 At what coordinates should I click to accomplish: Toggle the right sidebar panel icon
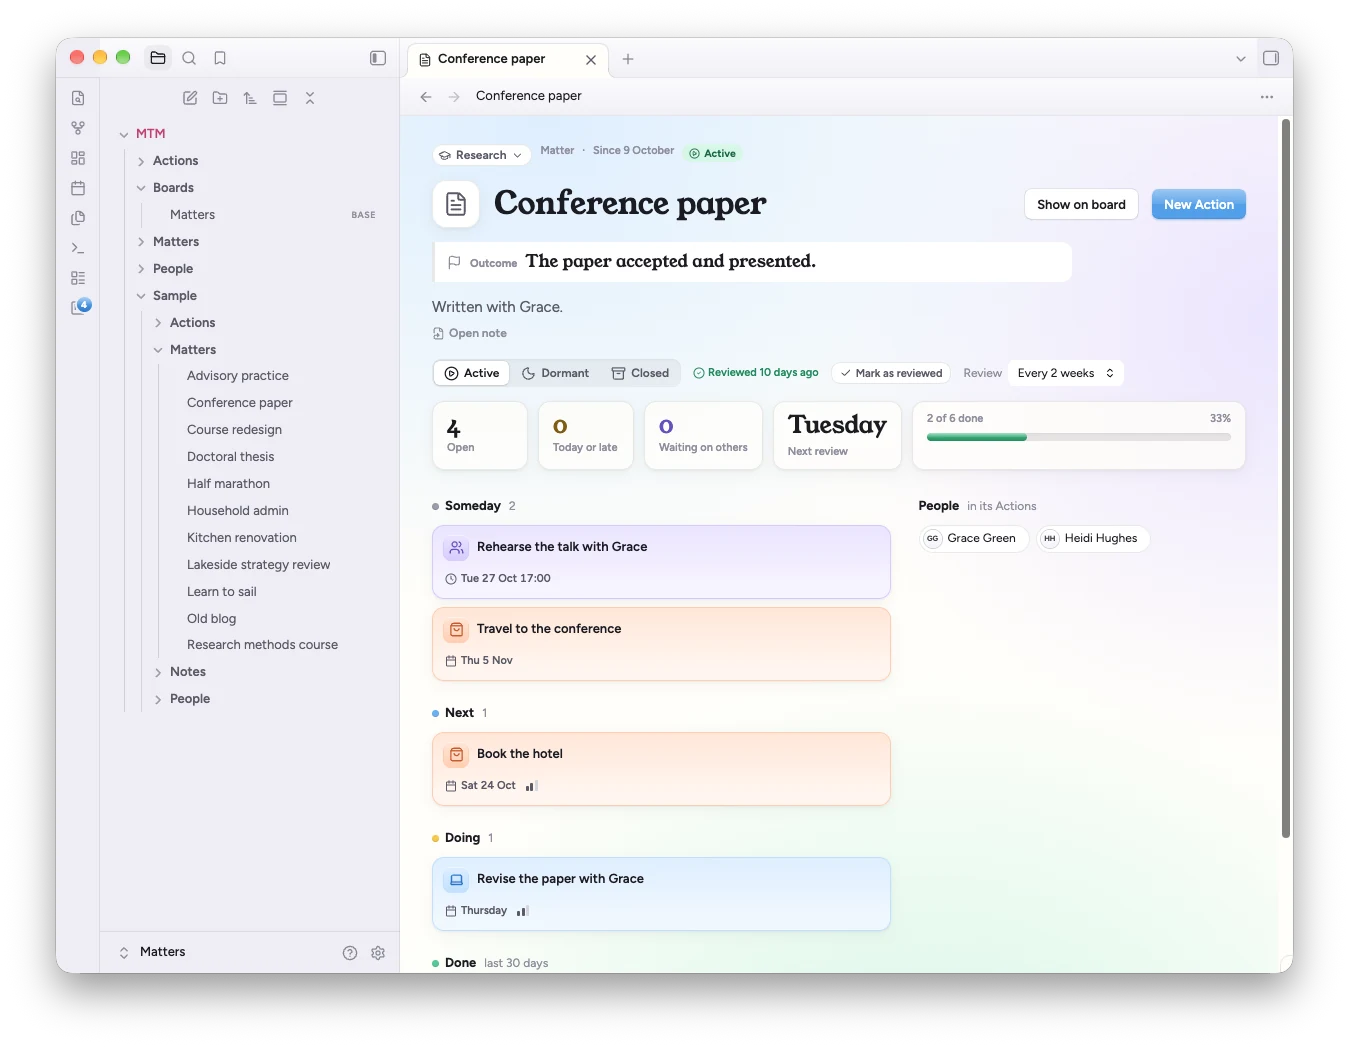(1271, 58)
